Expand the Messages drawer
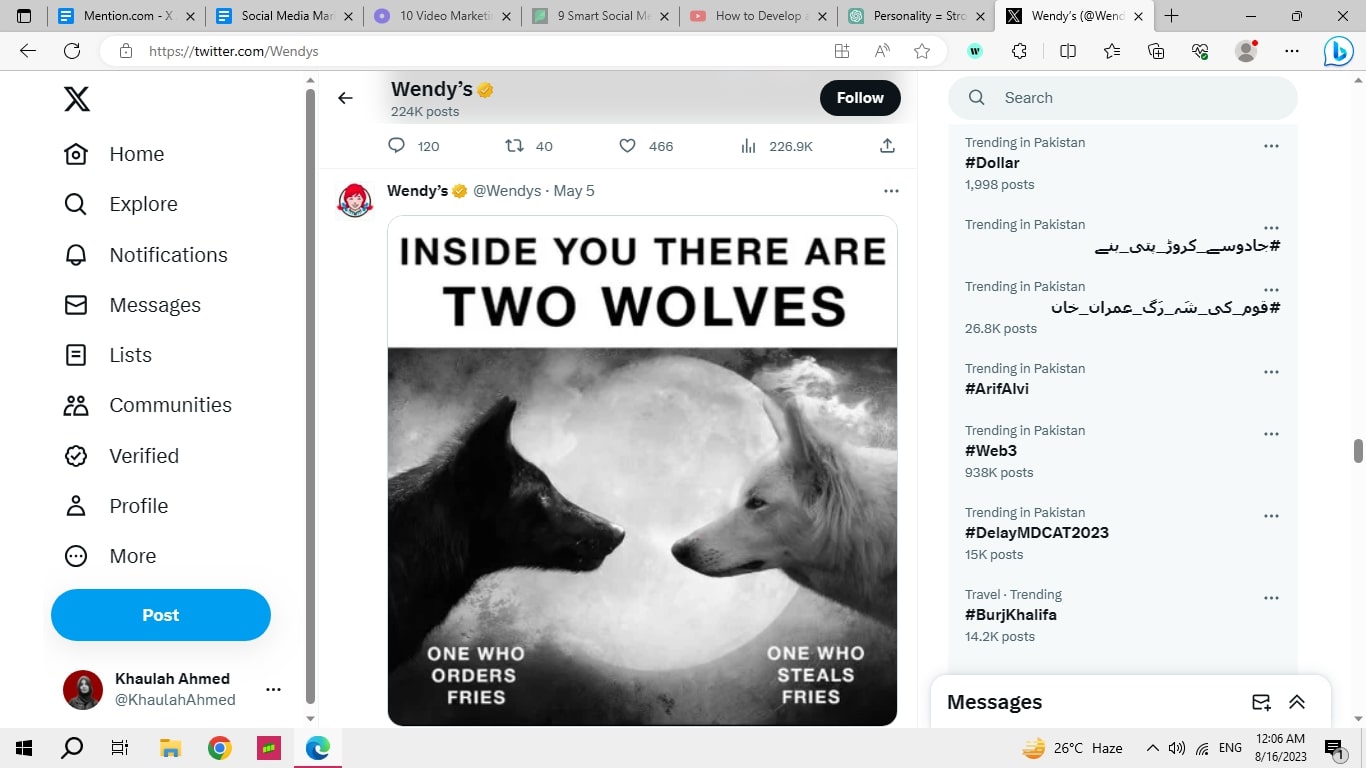 click(x=1297, y=702)
